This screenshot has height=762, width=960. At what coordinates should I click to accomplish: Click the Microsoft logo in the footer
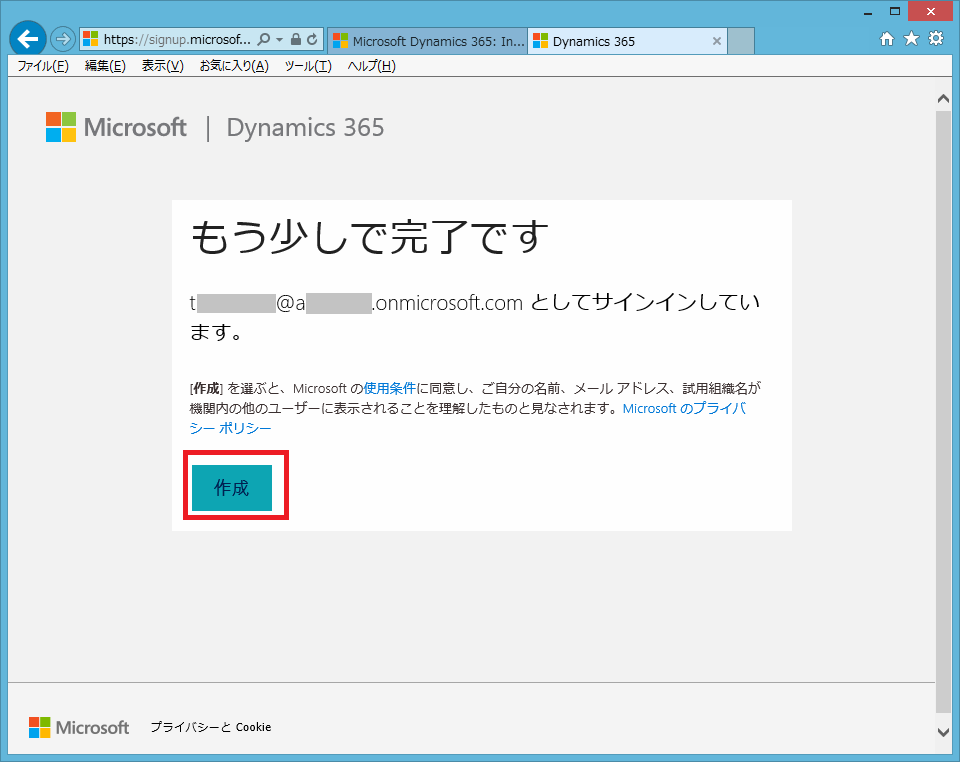tap(79, 727)
